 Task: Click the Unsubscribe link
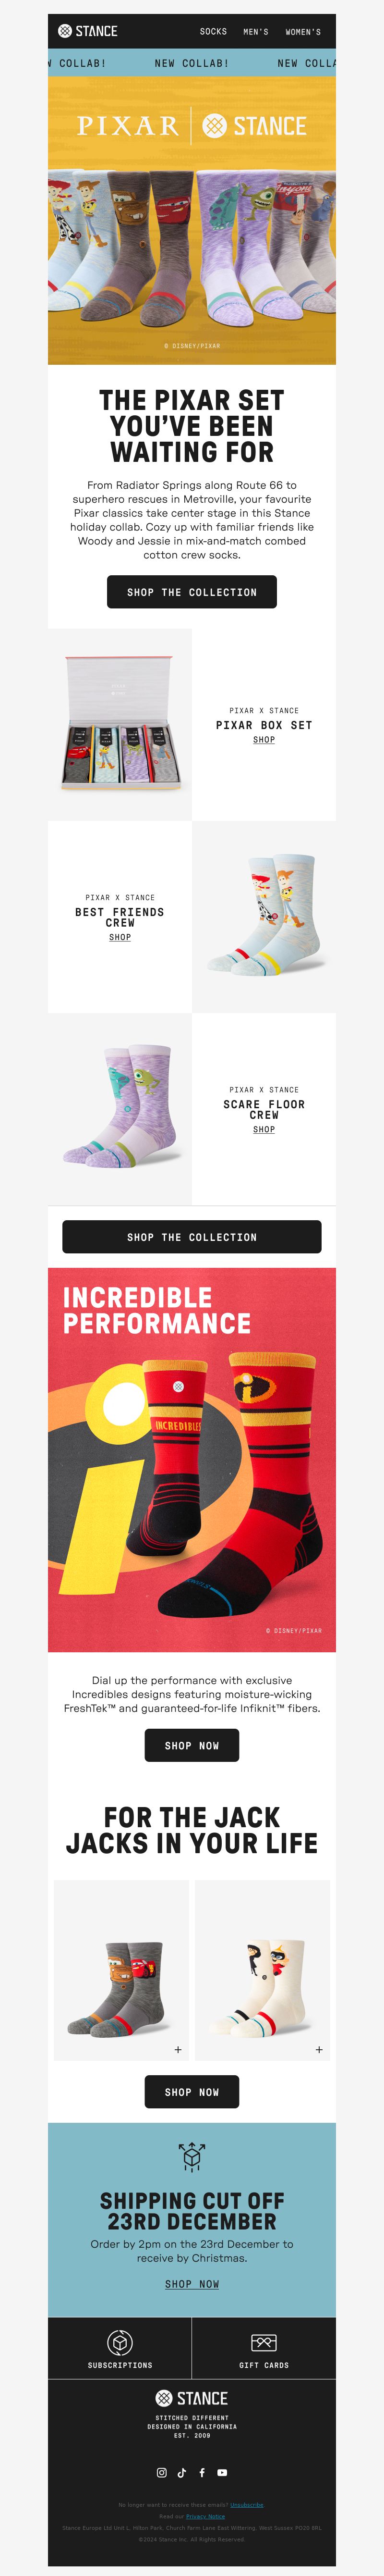[247, 2505]
